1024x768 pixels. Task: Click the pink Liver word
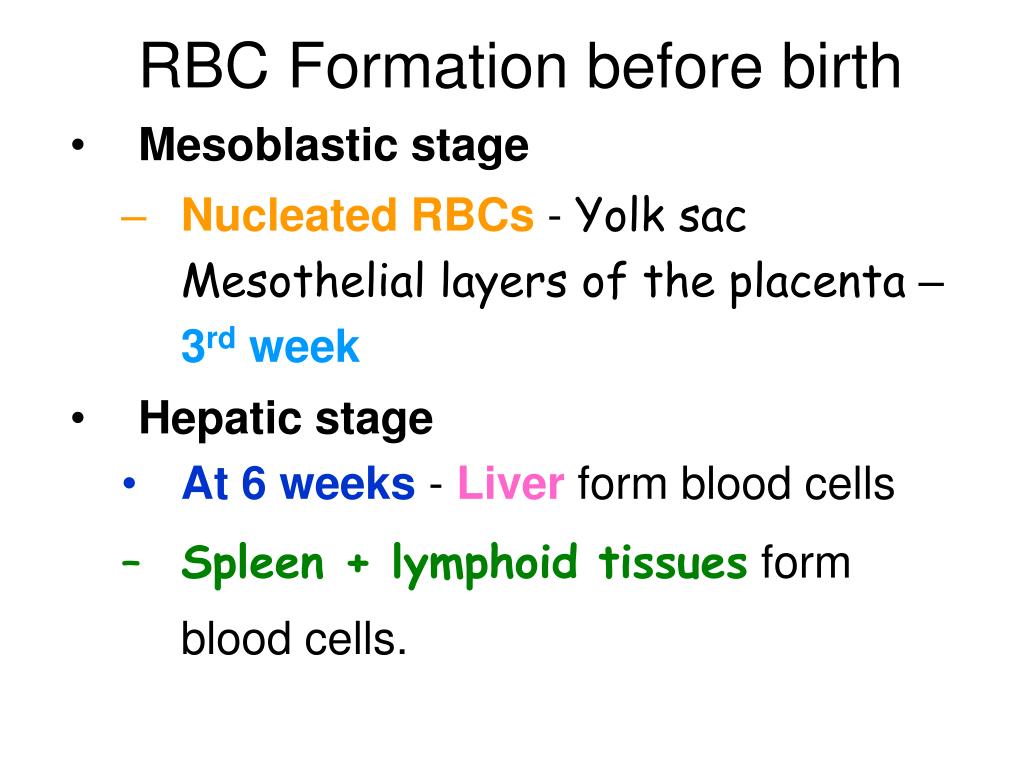511,484
